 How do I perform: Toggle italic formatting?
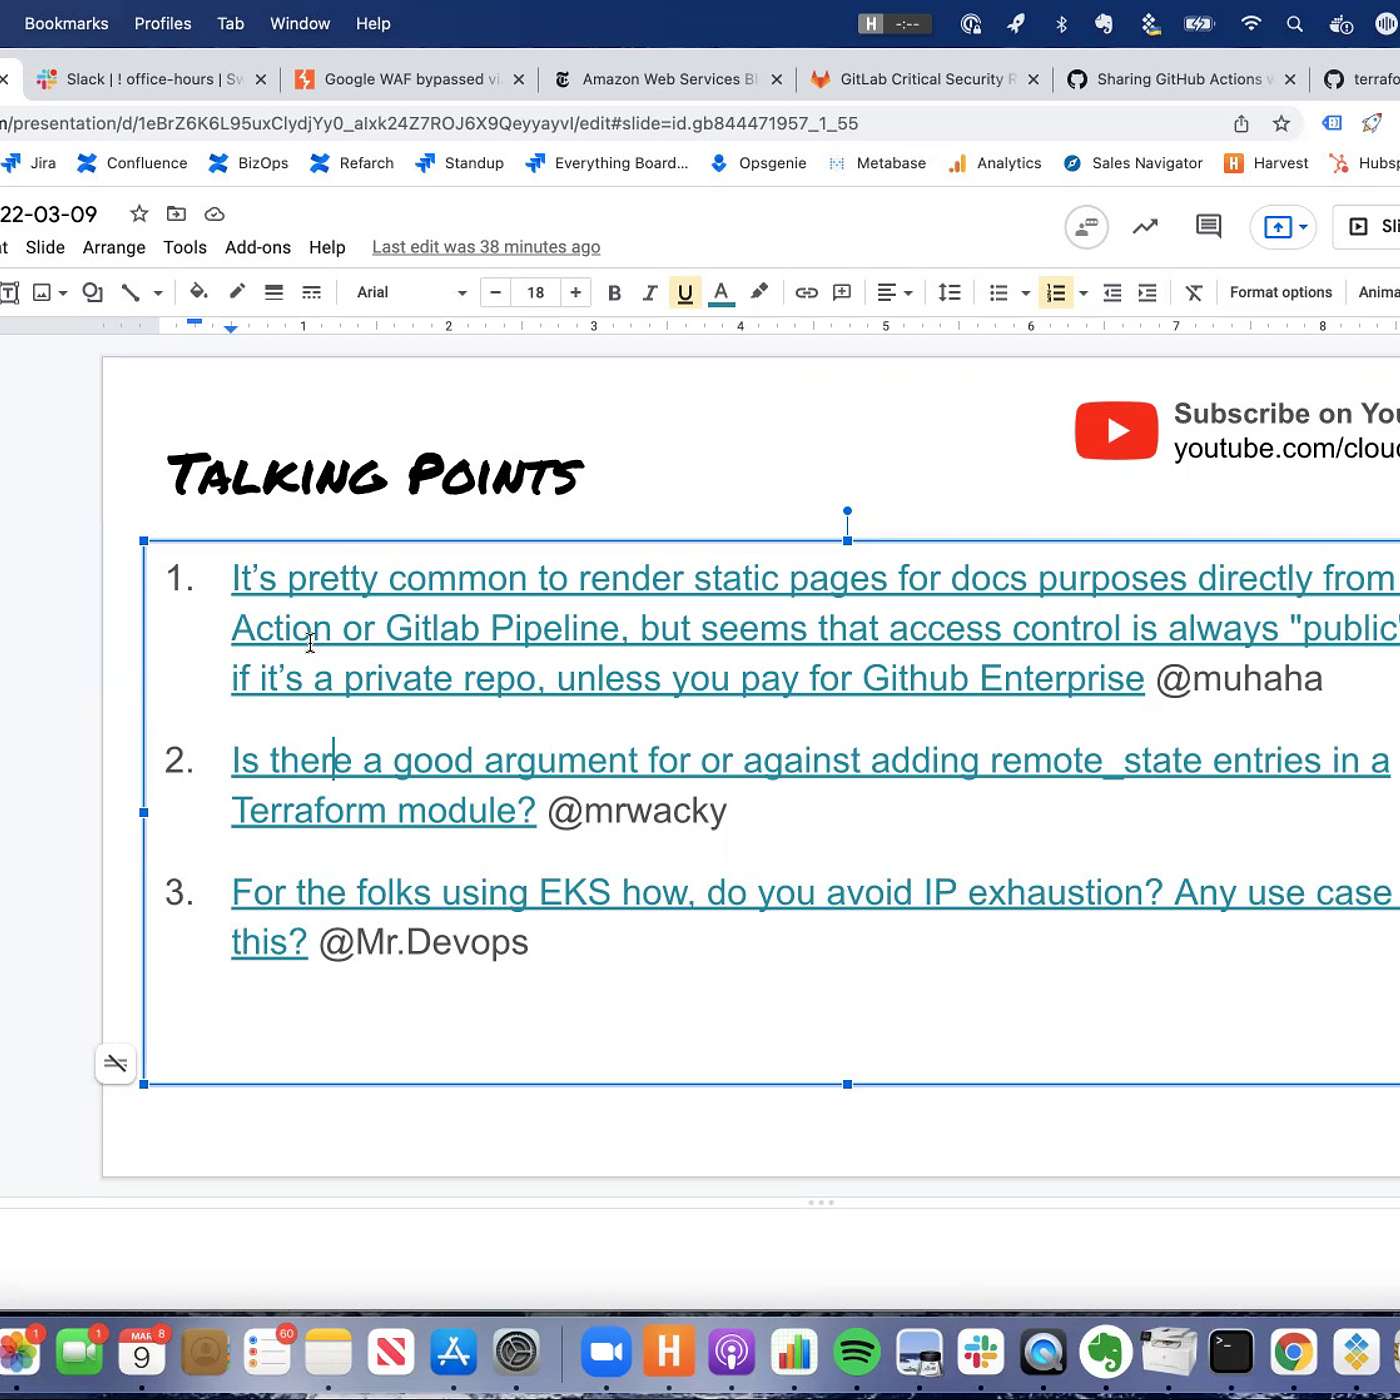tap(649, 293)
